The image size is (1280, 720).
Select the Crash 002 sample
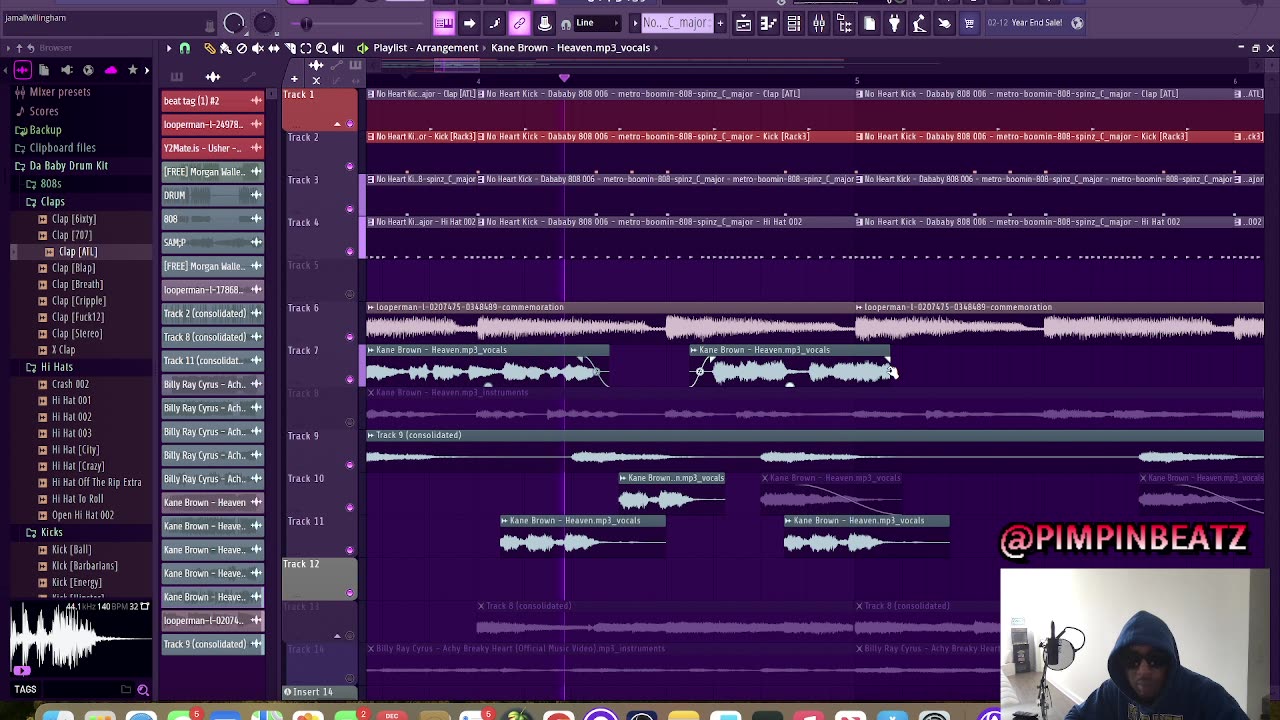coord(64,384)
